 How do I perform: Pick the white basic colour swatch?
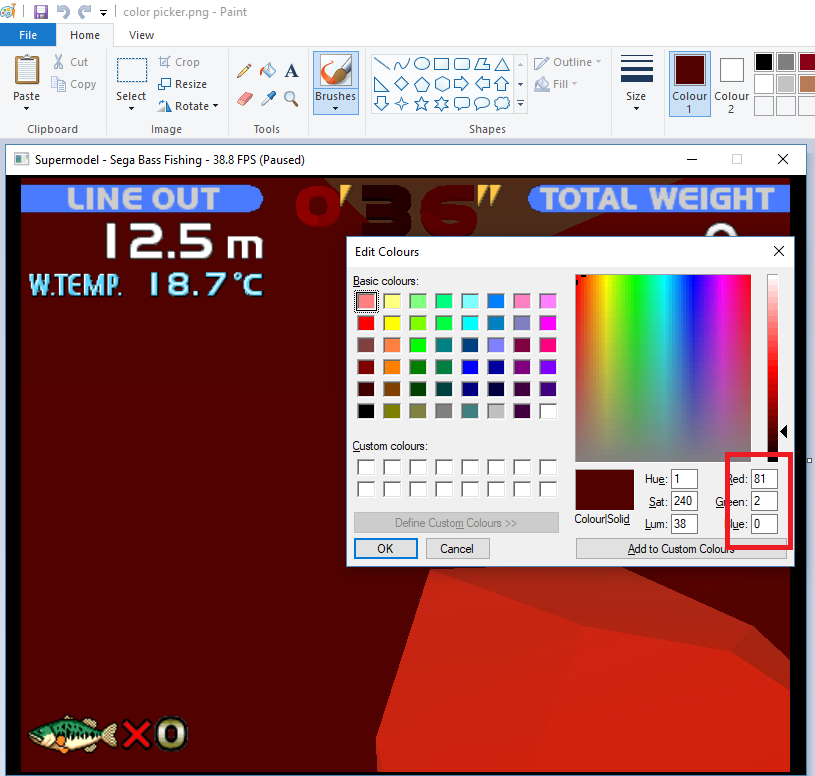point(548,411)
